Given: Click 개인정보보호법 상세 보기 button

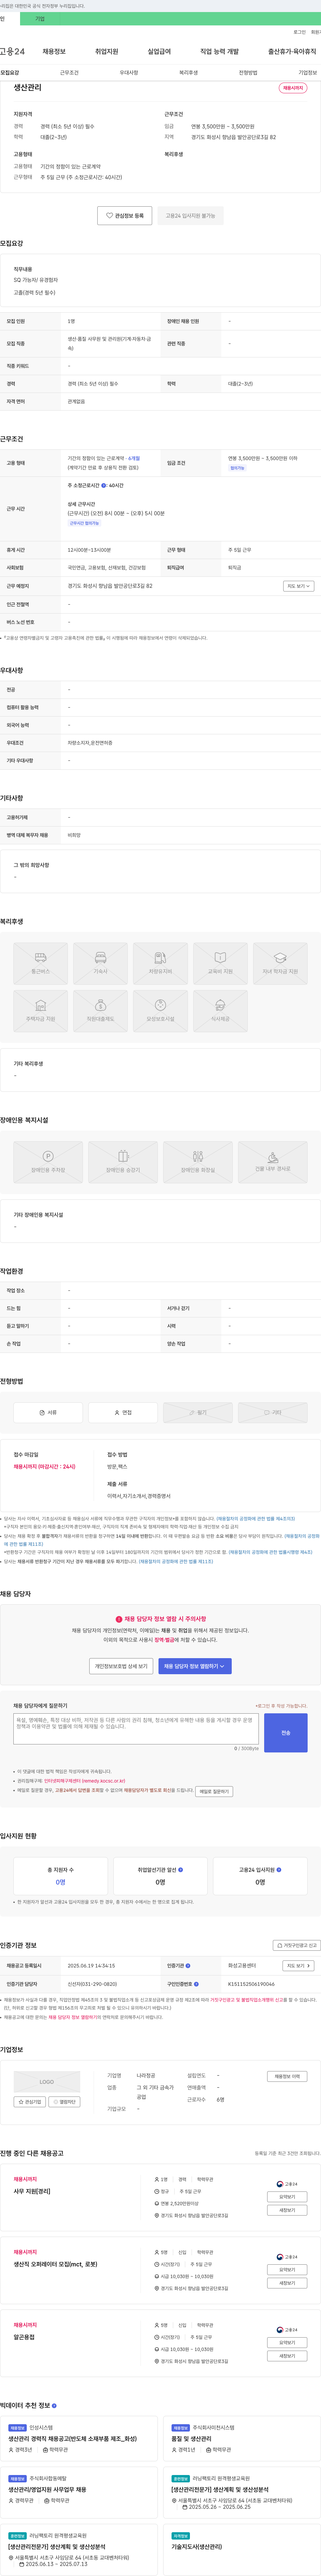Looking at the screenshot, I should 121,1666.
